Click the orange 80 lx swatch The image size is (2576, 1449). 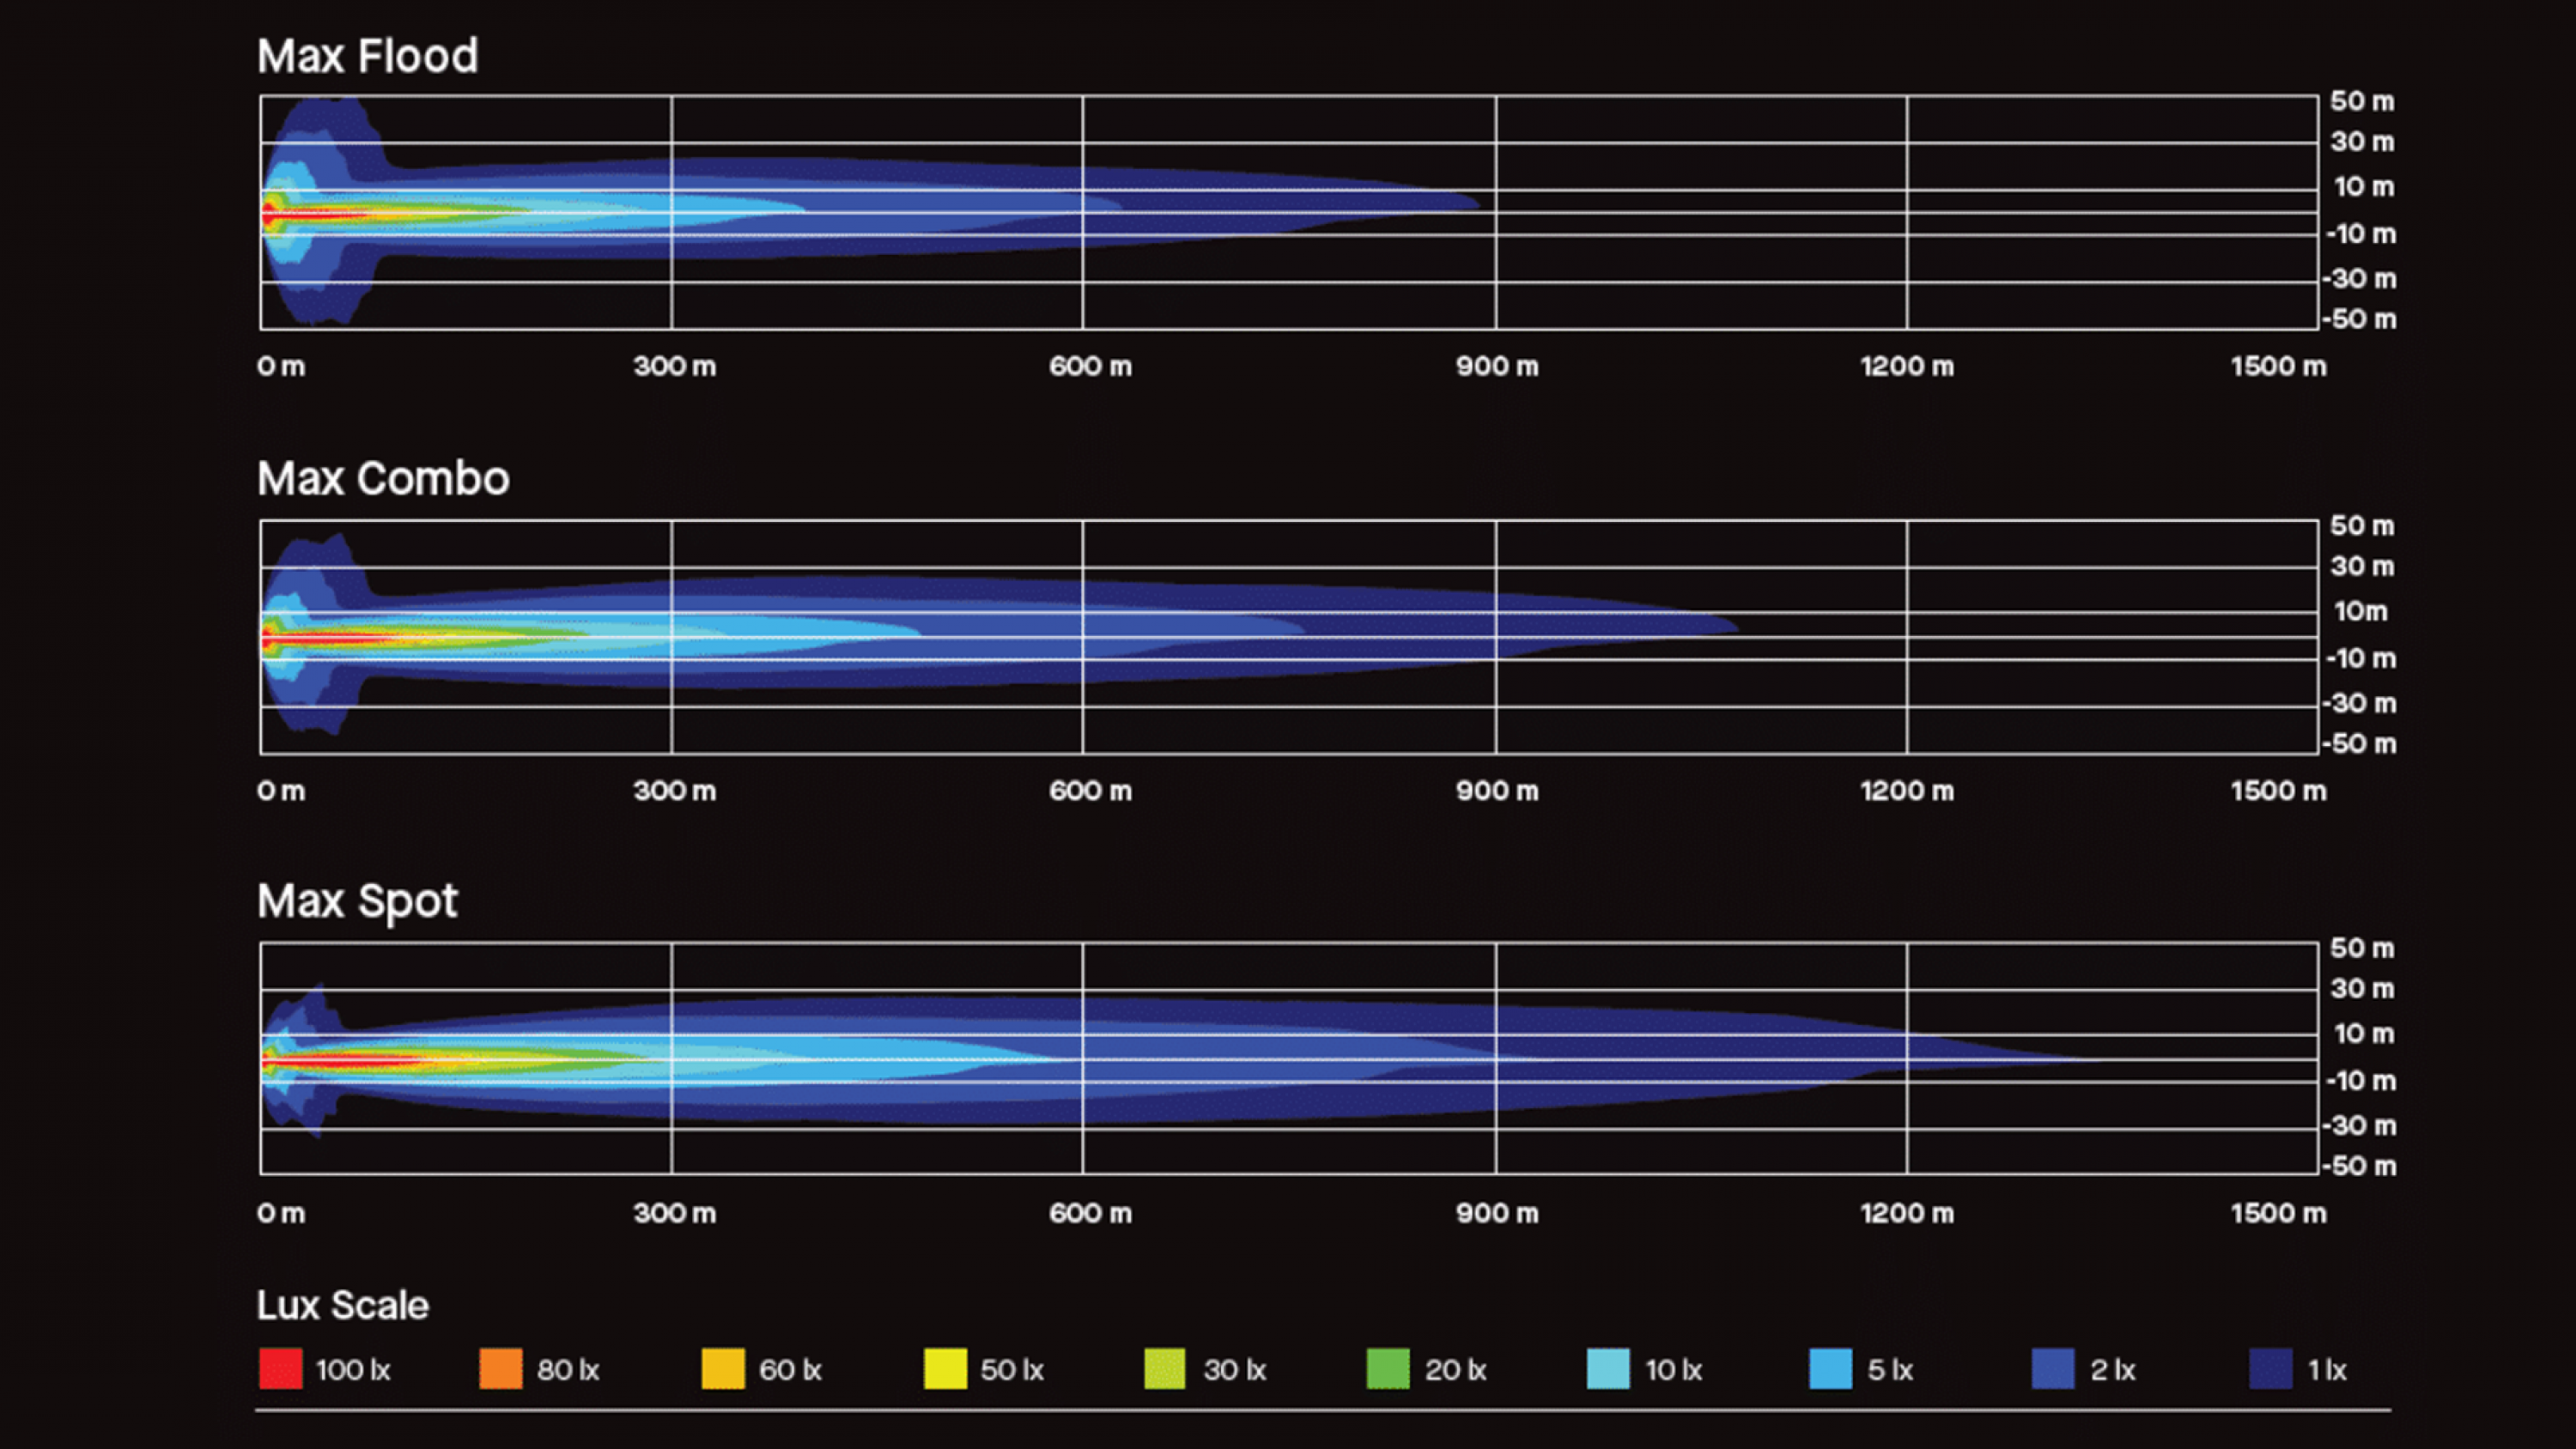click(x=501, y=1369)
